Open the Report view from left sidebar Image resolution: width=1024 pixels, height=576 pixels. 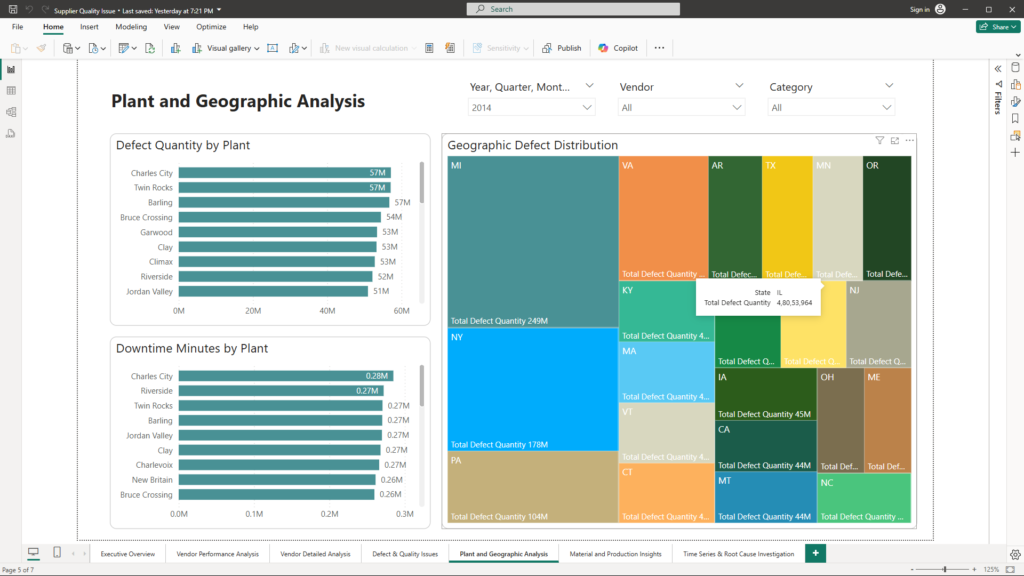point(11,70)
